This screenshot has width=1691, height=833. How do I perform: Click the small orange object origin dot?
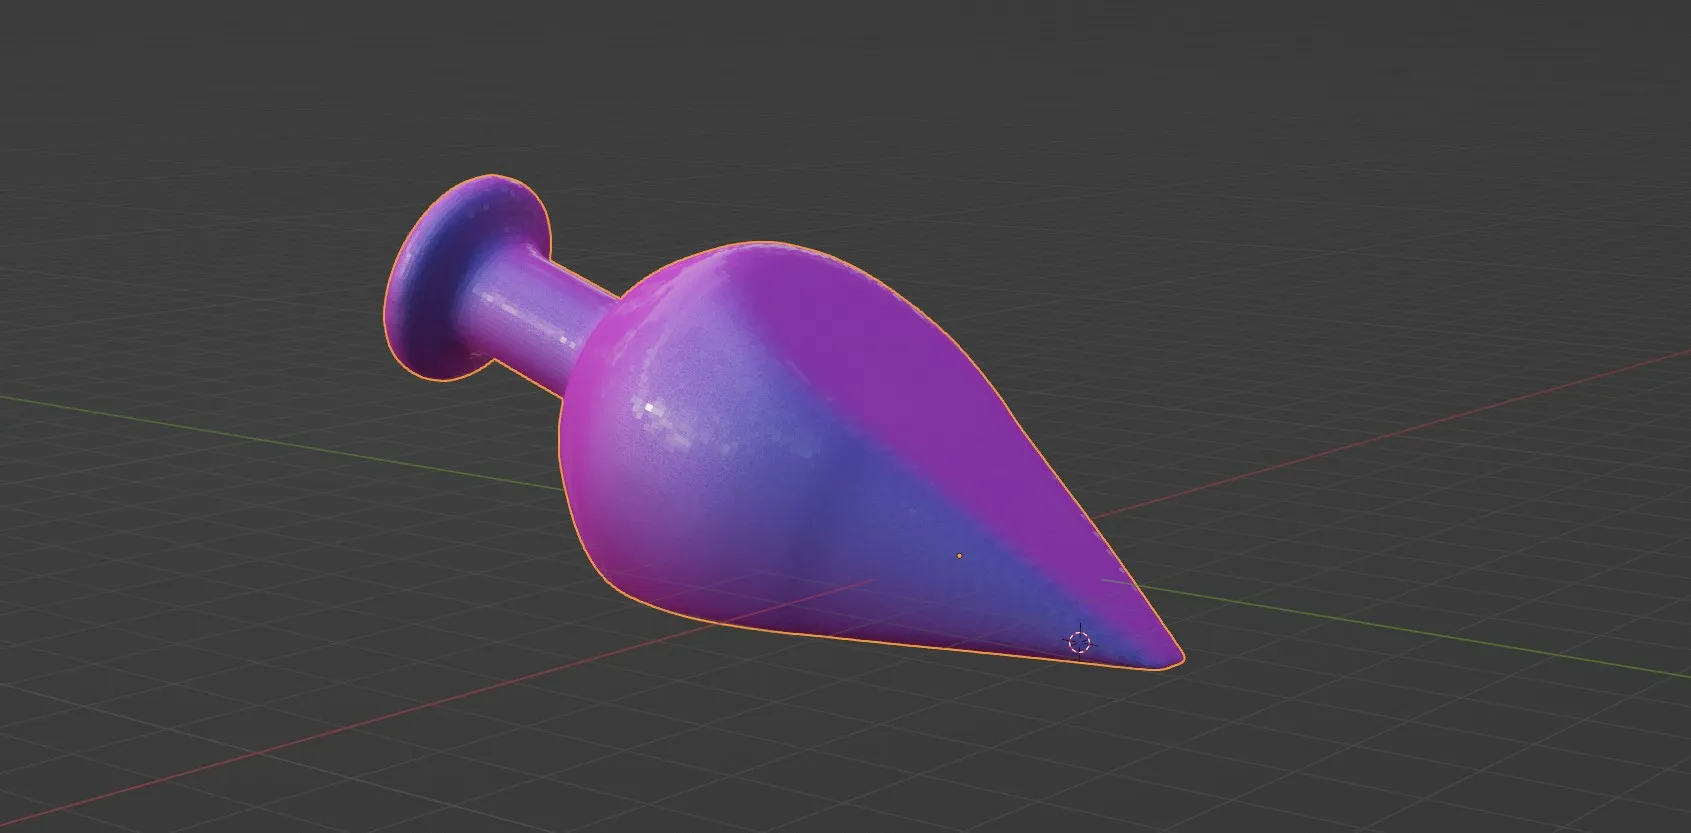tap(960, 555)
